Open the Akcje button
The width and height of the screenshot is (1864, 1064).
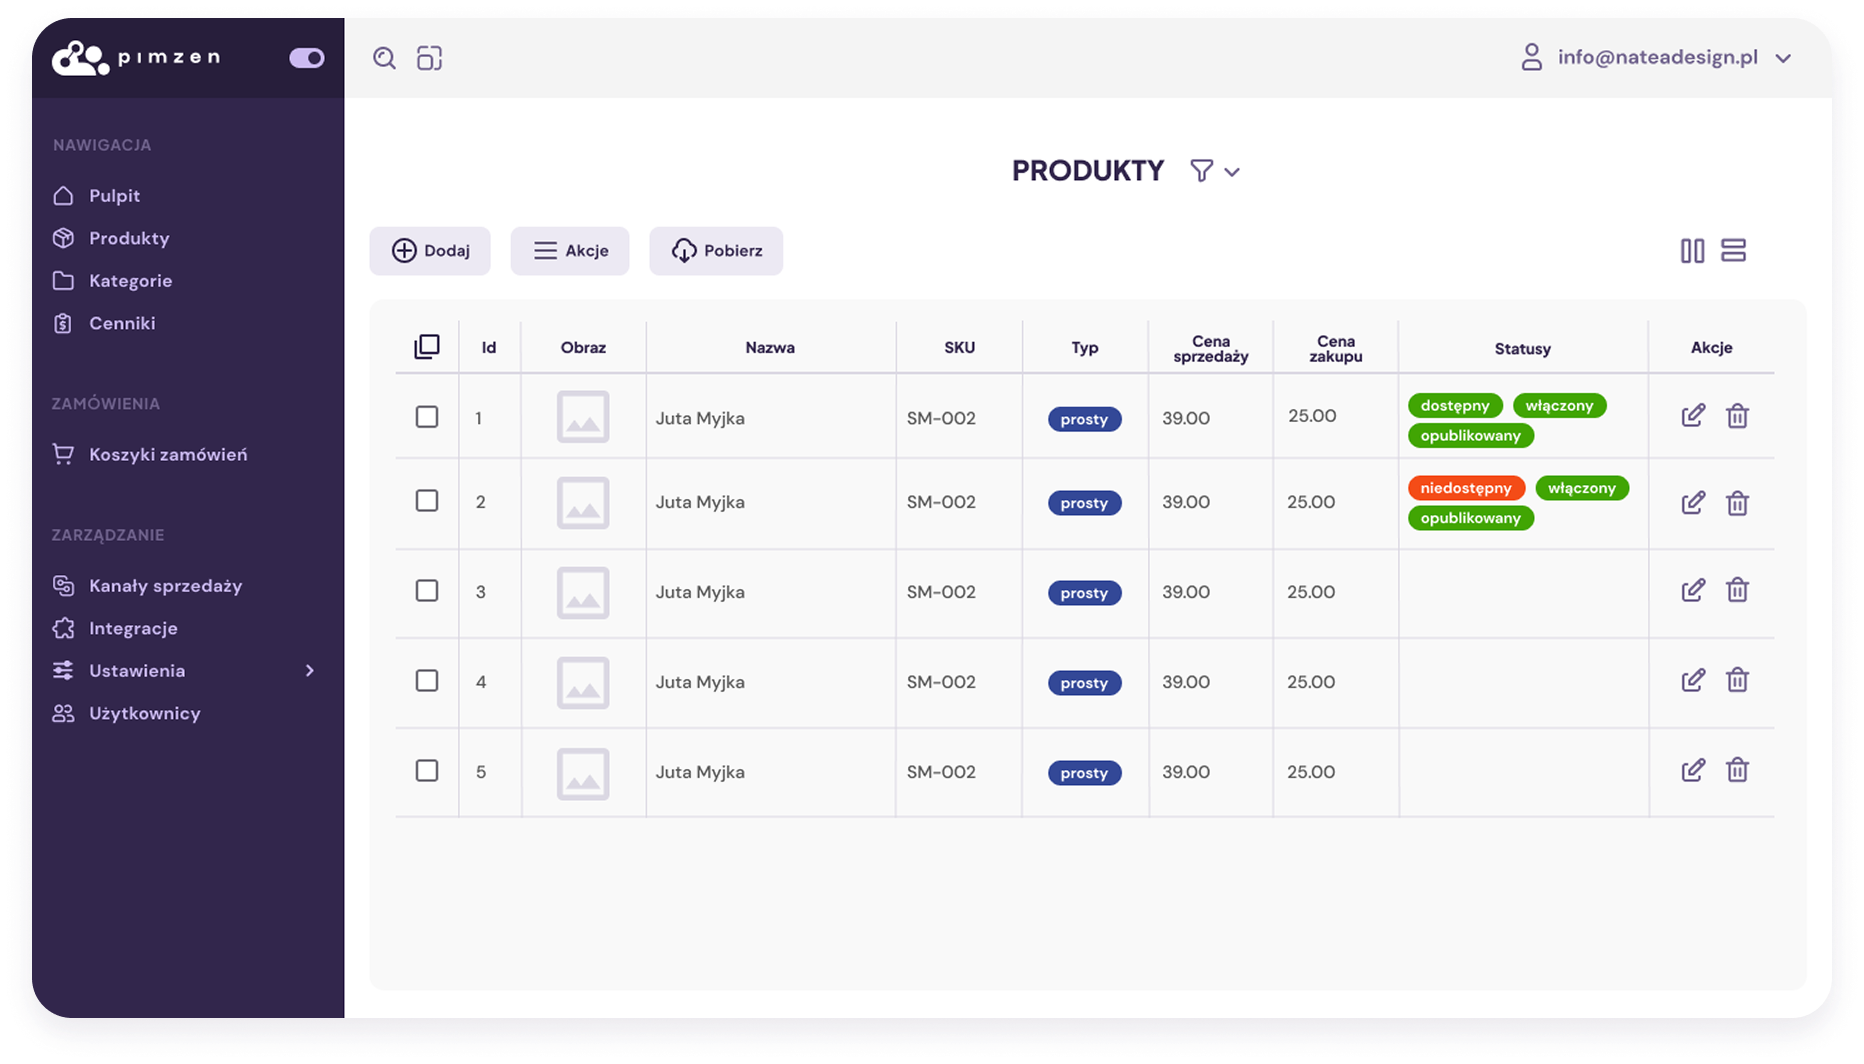point(570,250)
